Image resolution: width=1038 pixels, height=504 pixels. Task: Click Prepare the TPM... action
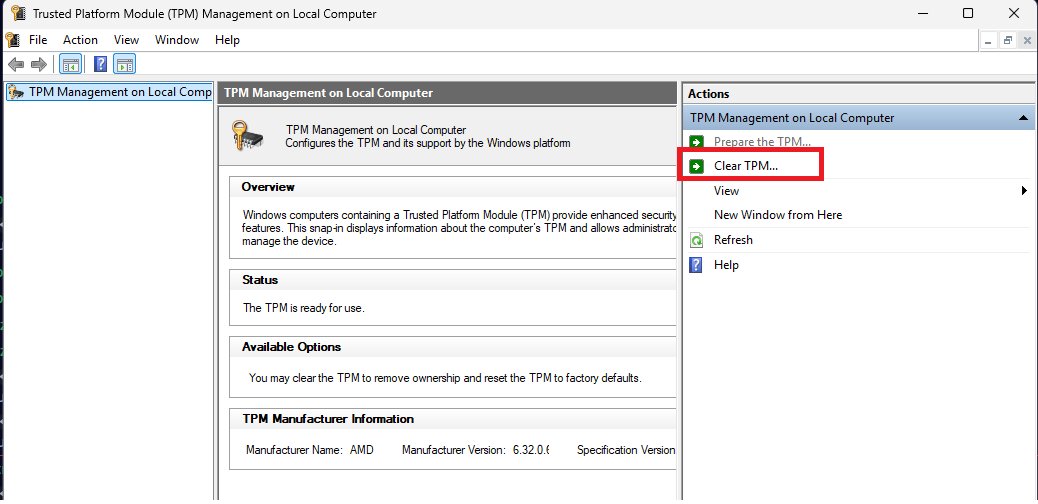click(x=762, y=142)
